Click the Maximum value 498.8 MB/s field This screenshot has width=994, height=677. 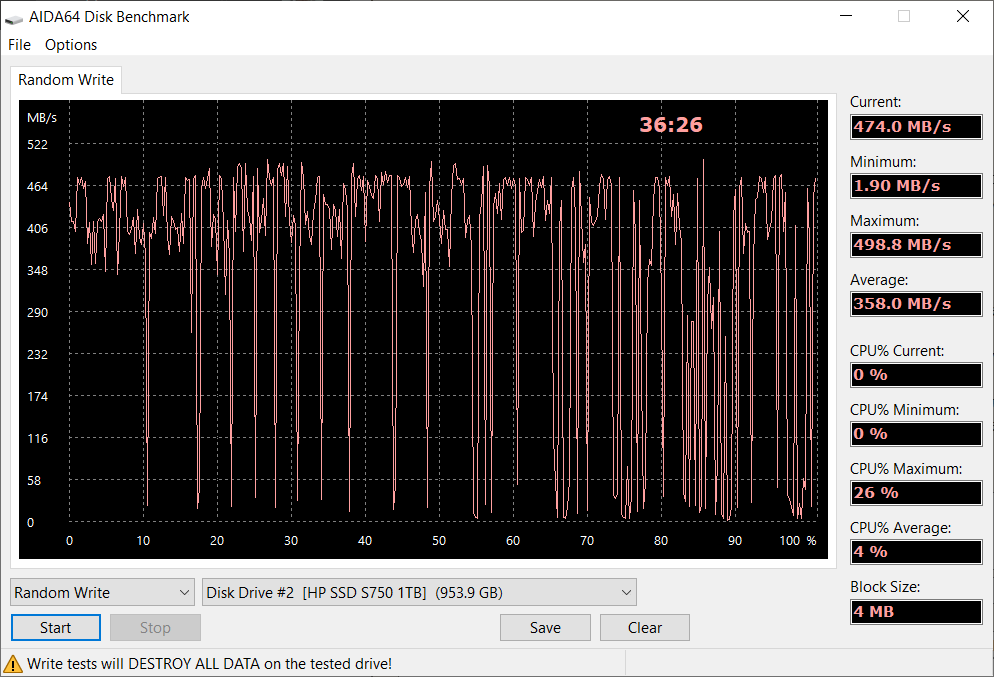(915, 245)
